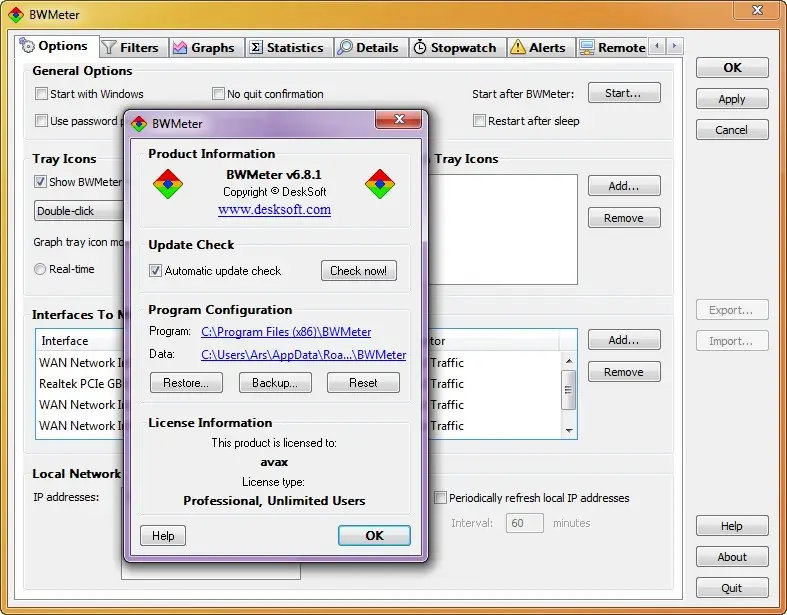Viewport: 787px width, 615px height.
Task: Click the Restore... button
Action: pos(186,383)
